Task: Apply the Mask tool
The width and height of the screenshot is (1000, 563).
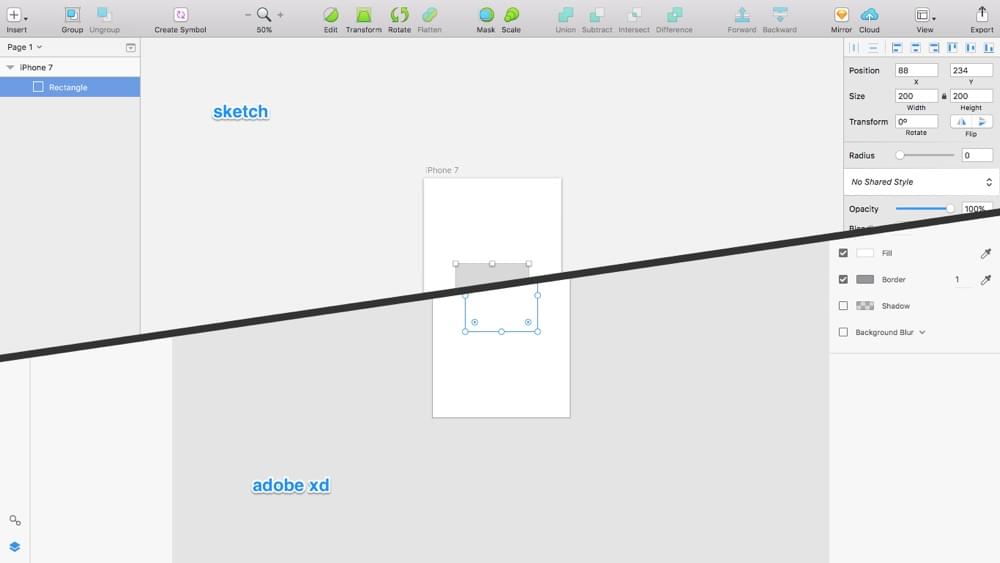Action: 486,15
